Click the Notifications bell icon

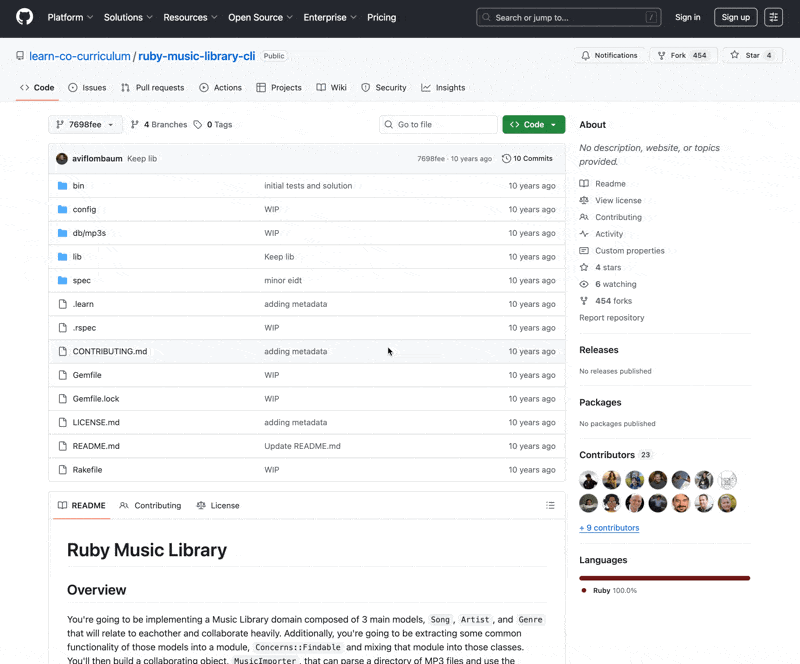(585, 55)
